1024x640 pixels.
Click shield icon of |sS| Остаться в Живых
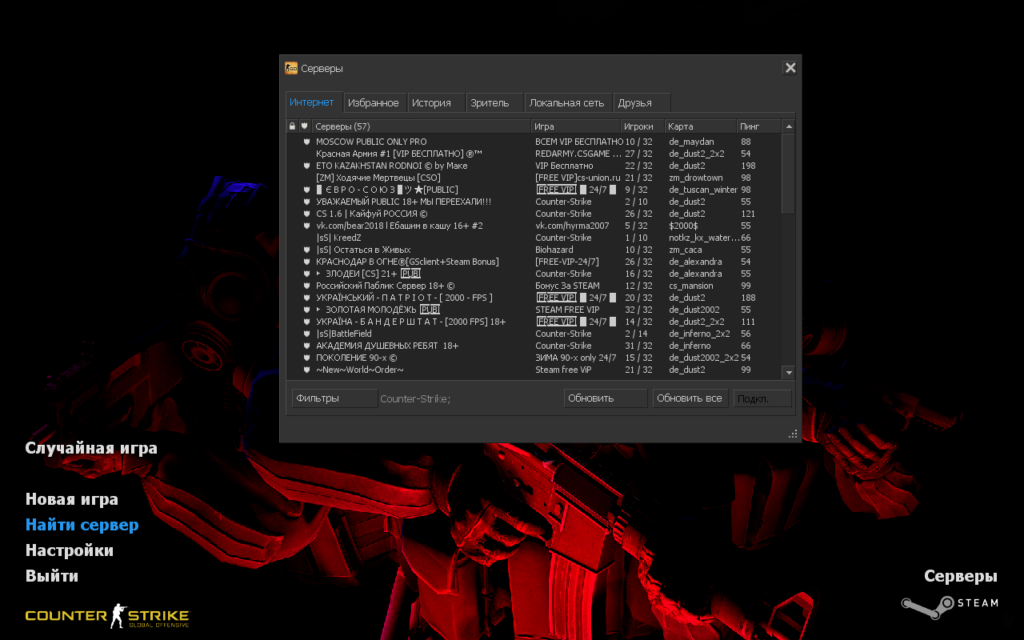306,250
